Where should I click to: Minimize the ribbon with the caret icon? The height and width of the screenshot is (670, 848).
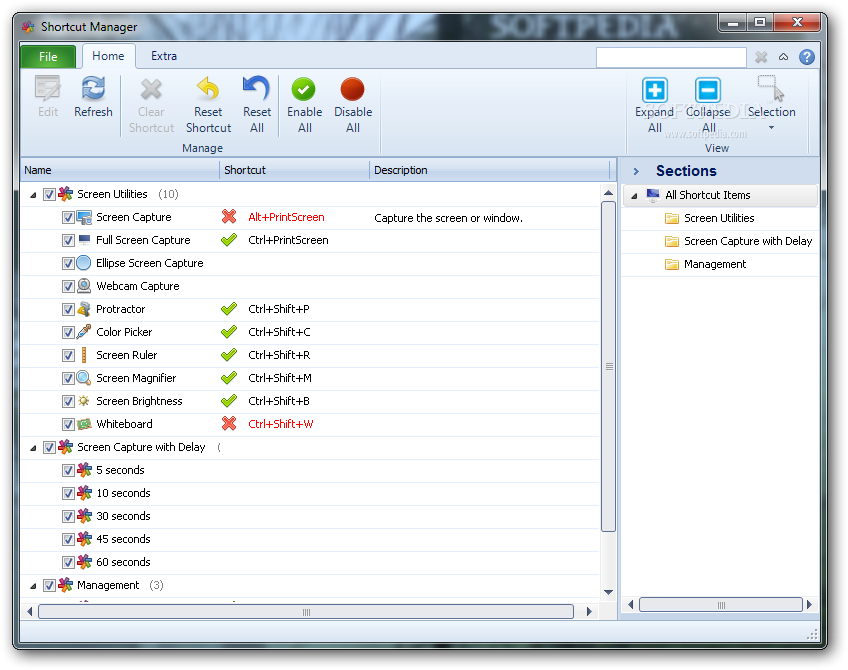point(783,57)
